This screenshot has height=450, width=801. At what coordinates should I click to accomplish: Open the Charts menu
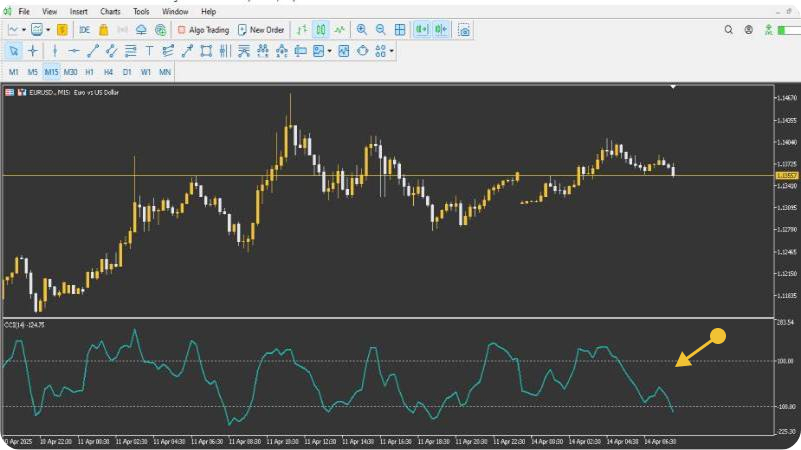pos(110,11)
